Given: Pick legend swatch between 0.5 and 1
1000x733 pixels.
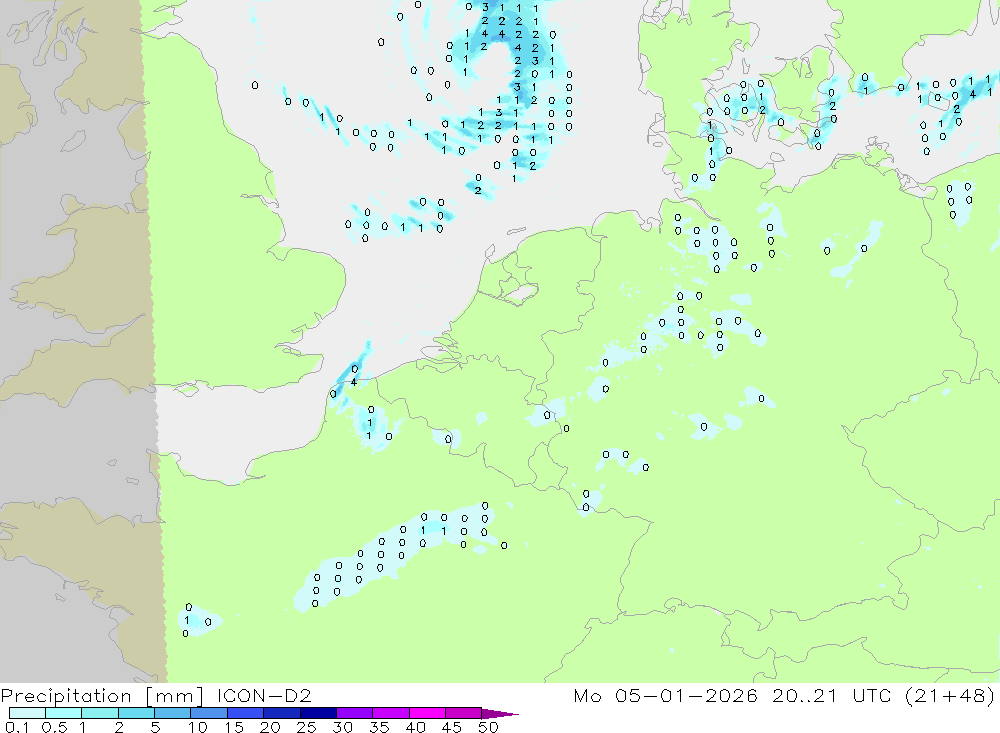Looking at the screenshot, I should 64,713.
